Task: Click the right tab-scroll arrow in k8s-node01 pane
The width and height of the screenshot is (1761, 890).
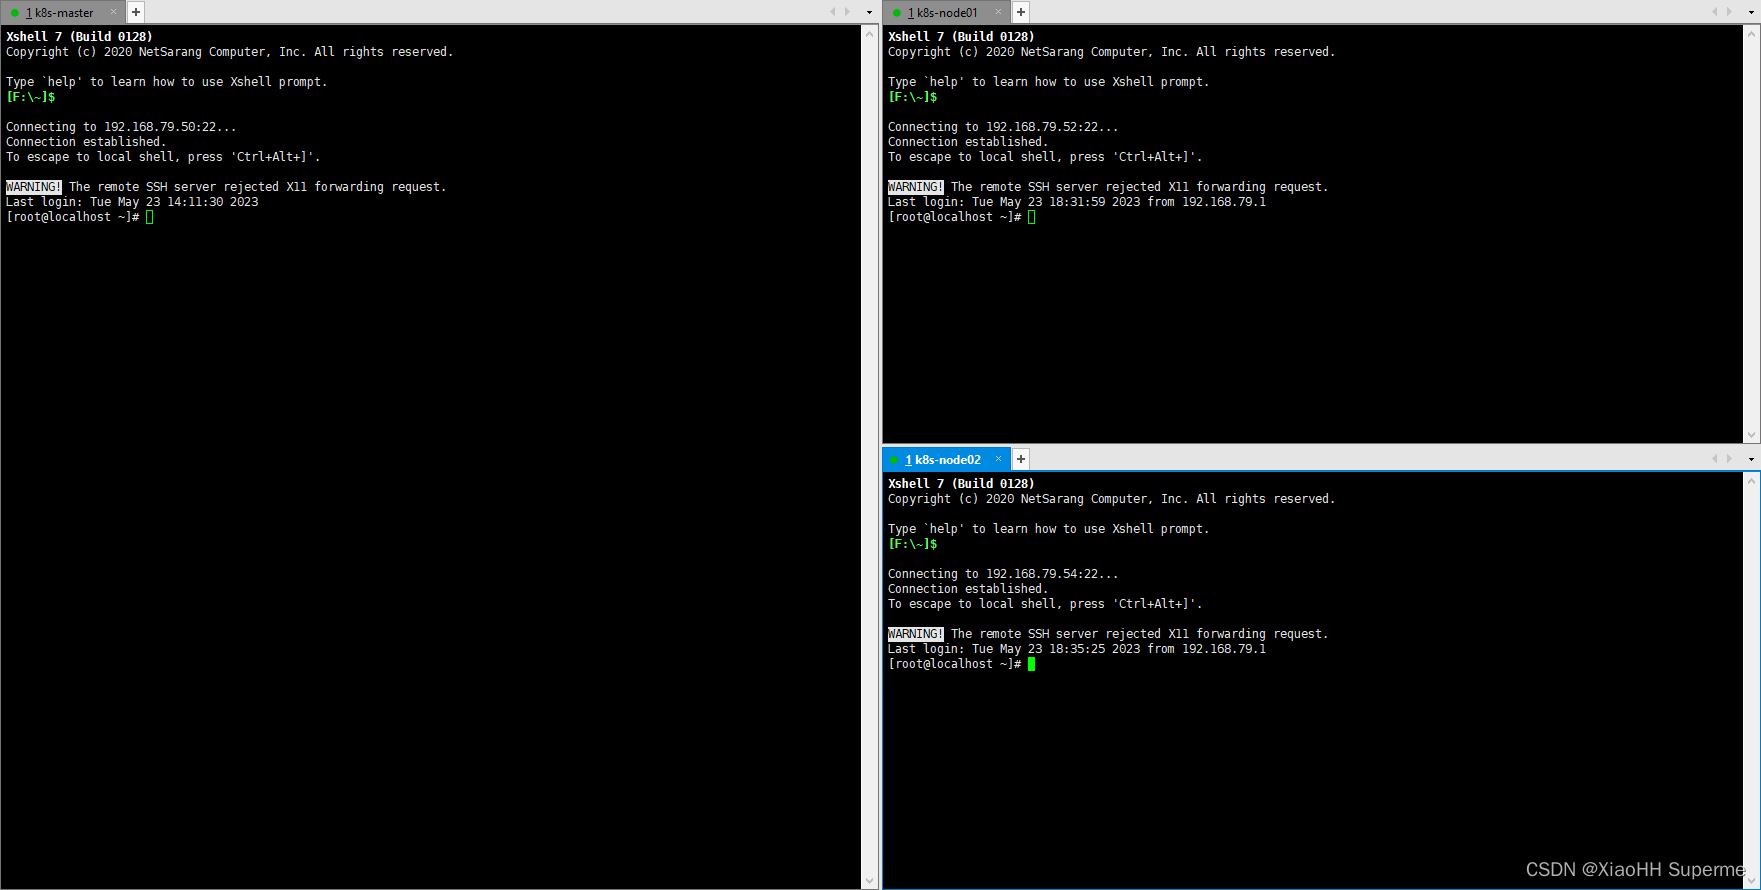Action: [x=1730, y=12]
